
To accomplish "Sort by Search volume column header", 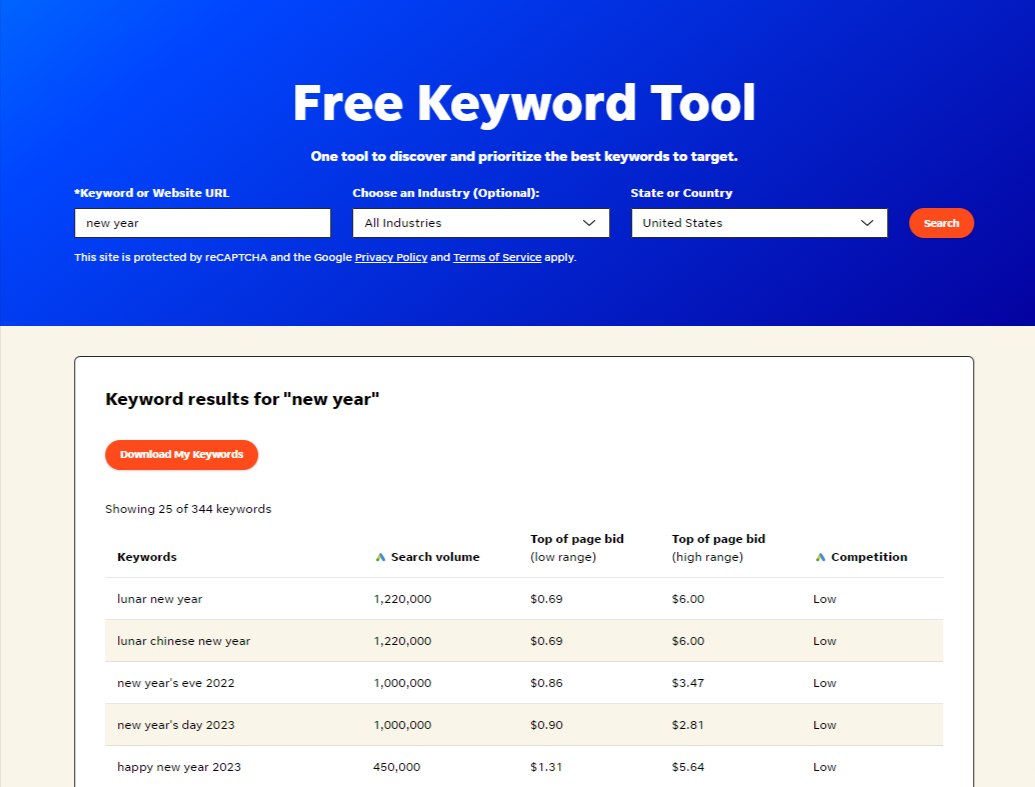I will point(435,557).
